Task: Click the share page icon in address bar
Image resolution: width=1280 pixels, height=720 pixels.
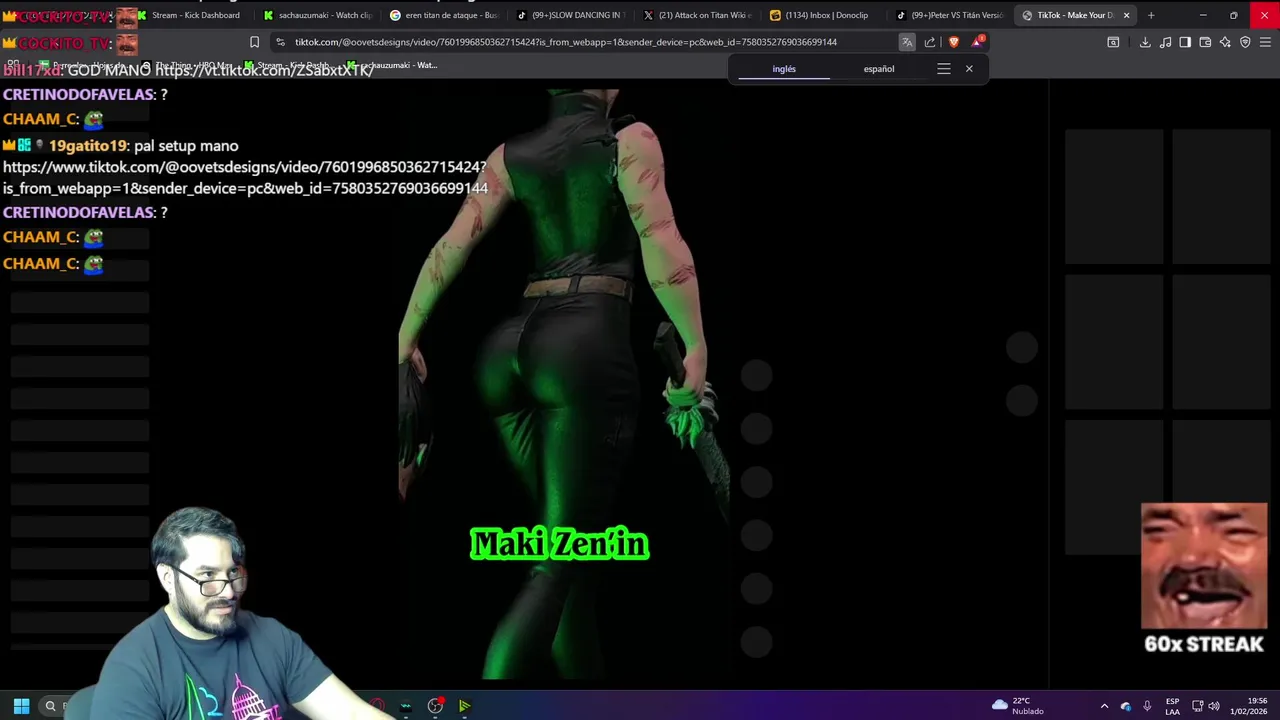Action: pos(930,42)
